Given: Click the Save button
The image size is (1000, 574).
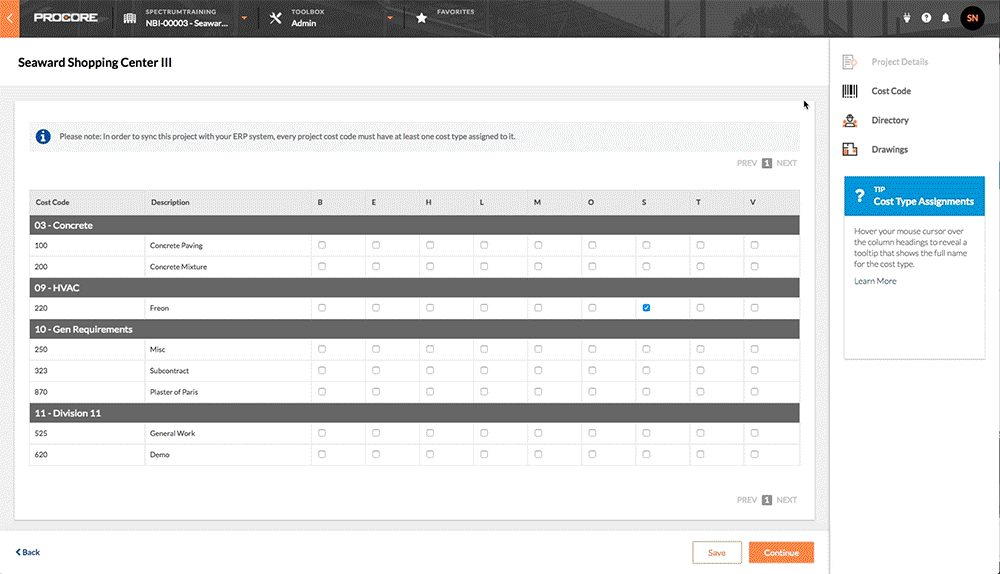Looking at the screenshot, I should (x=716, y=552).
